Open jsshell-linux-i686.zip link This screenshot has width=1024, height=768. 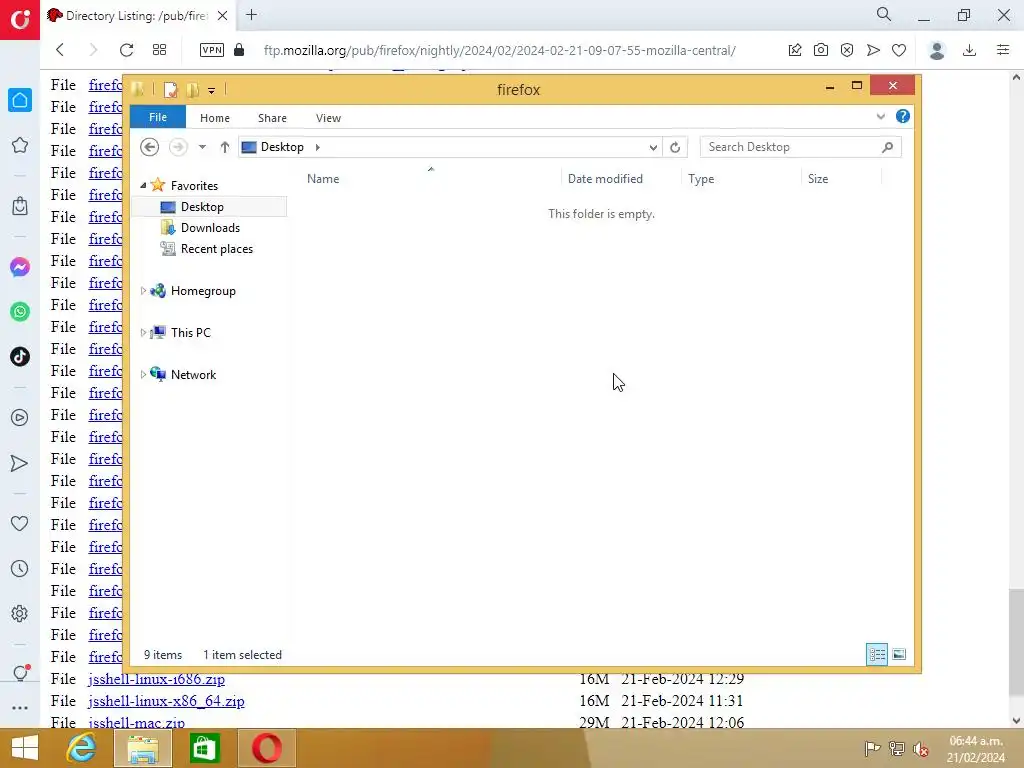[157, 679]
